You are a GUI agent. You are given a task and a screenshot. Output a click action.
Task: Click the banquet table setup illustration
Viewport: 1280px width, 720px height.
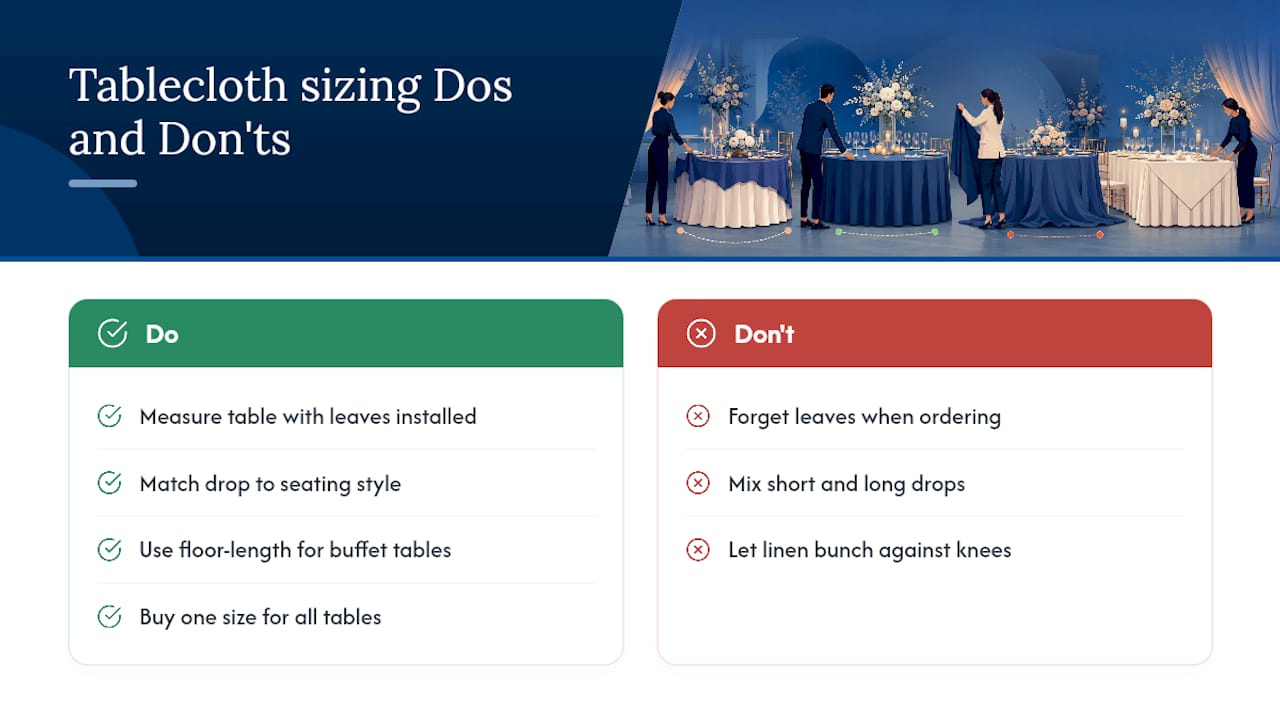(x=945, y=129)
